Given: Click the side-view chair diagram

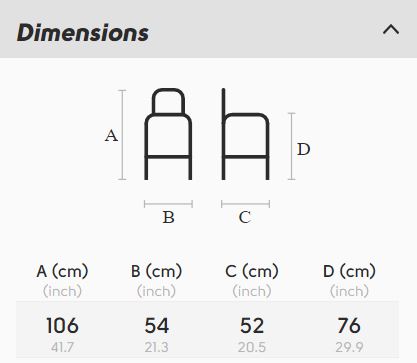Looking at the screenshot, I should [245, 134].
